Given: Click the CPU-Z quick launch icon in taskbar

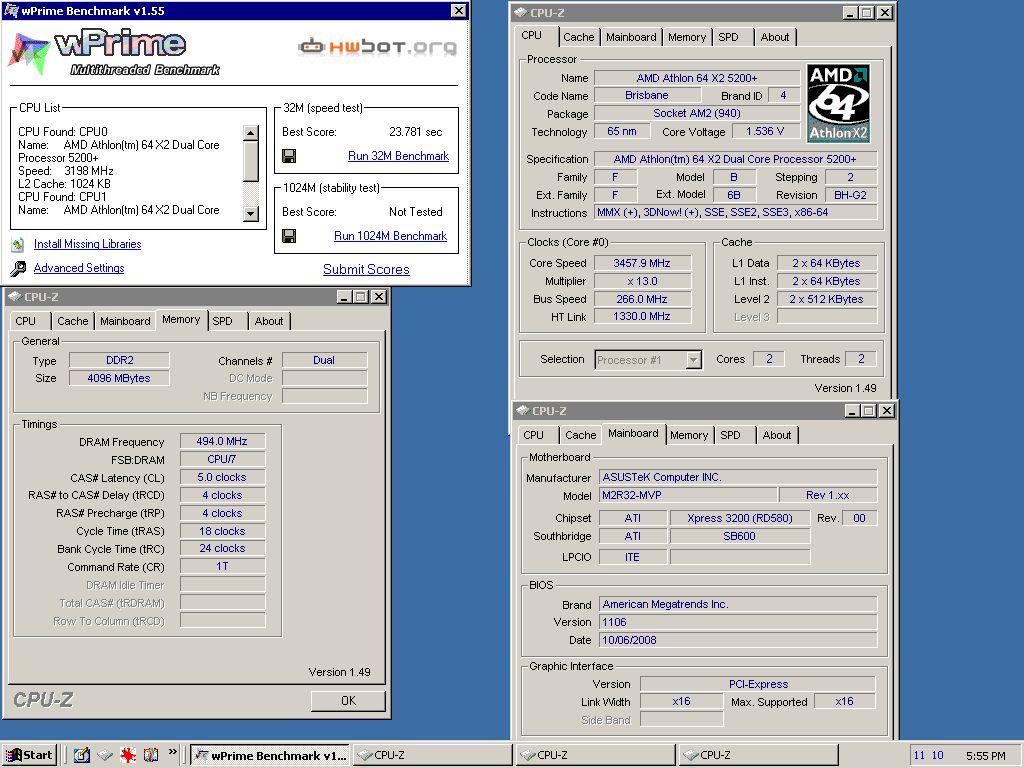Looking at the screenshot, I should coord(105,756).
